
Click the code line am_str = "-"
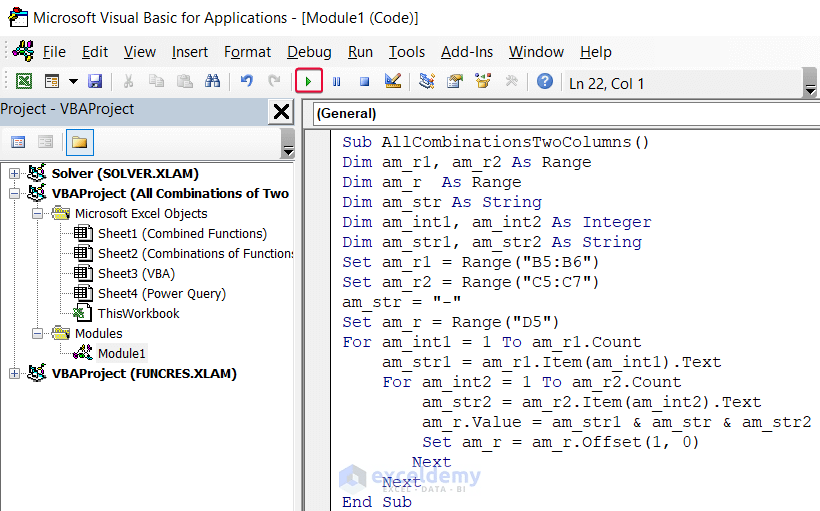coord(401,302)
